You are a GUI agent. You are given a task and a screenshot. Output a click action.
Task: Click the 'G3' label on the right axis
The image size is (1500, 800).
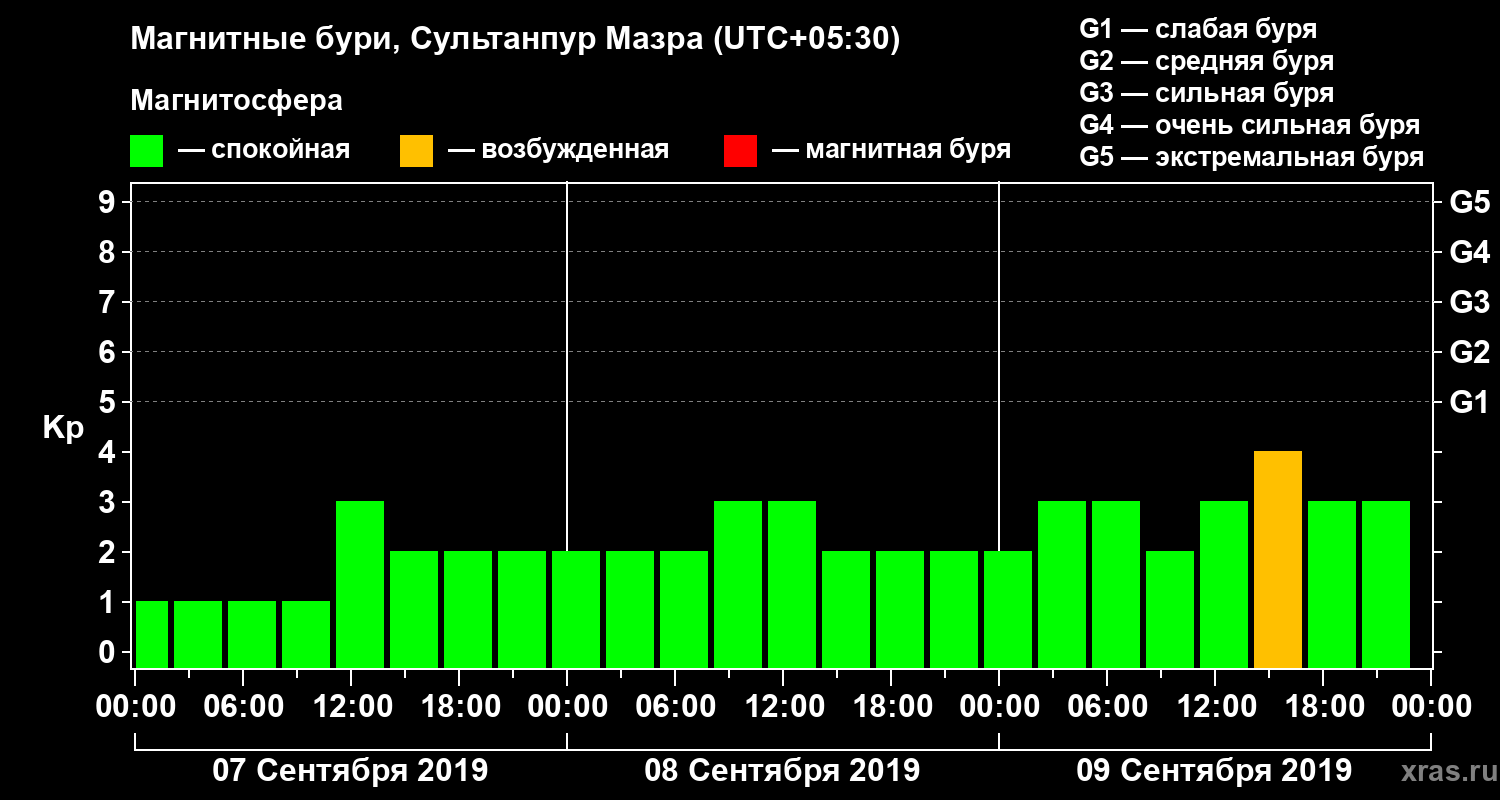[1470, 303]
